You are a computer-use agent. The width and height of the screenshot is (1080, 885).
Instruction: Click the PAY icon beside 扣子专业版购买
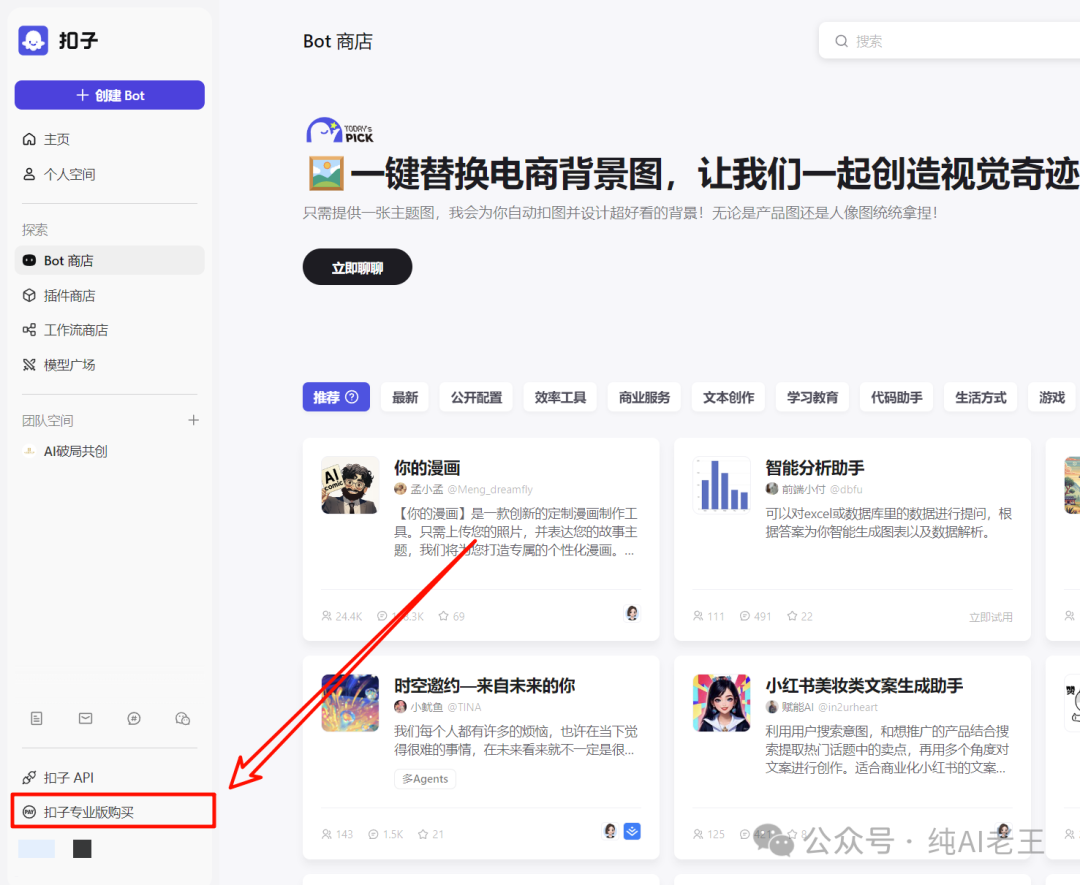[x=29, y=812]
